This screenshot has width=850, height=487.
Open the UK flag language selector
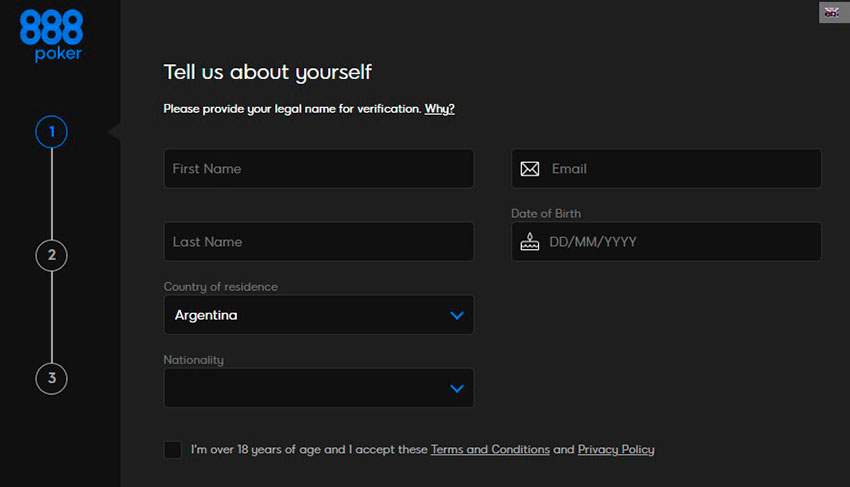click(x=834, y=12)
